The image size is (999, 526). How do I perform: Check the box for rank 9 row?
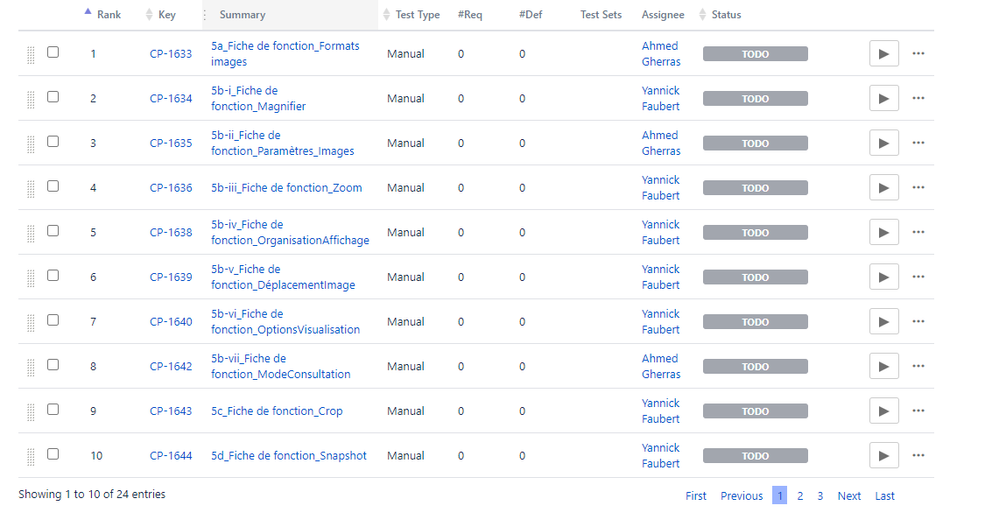[53, 409]
